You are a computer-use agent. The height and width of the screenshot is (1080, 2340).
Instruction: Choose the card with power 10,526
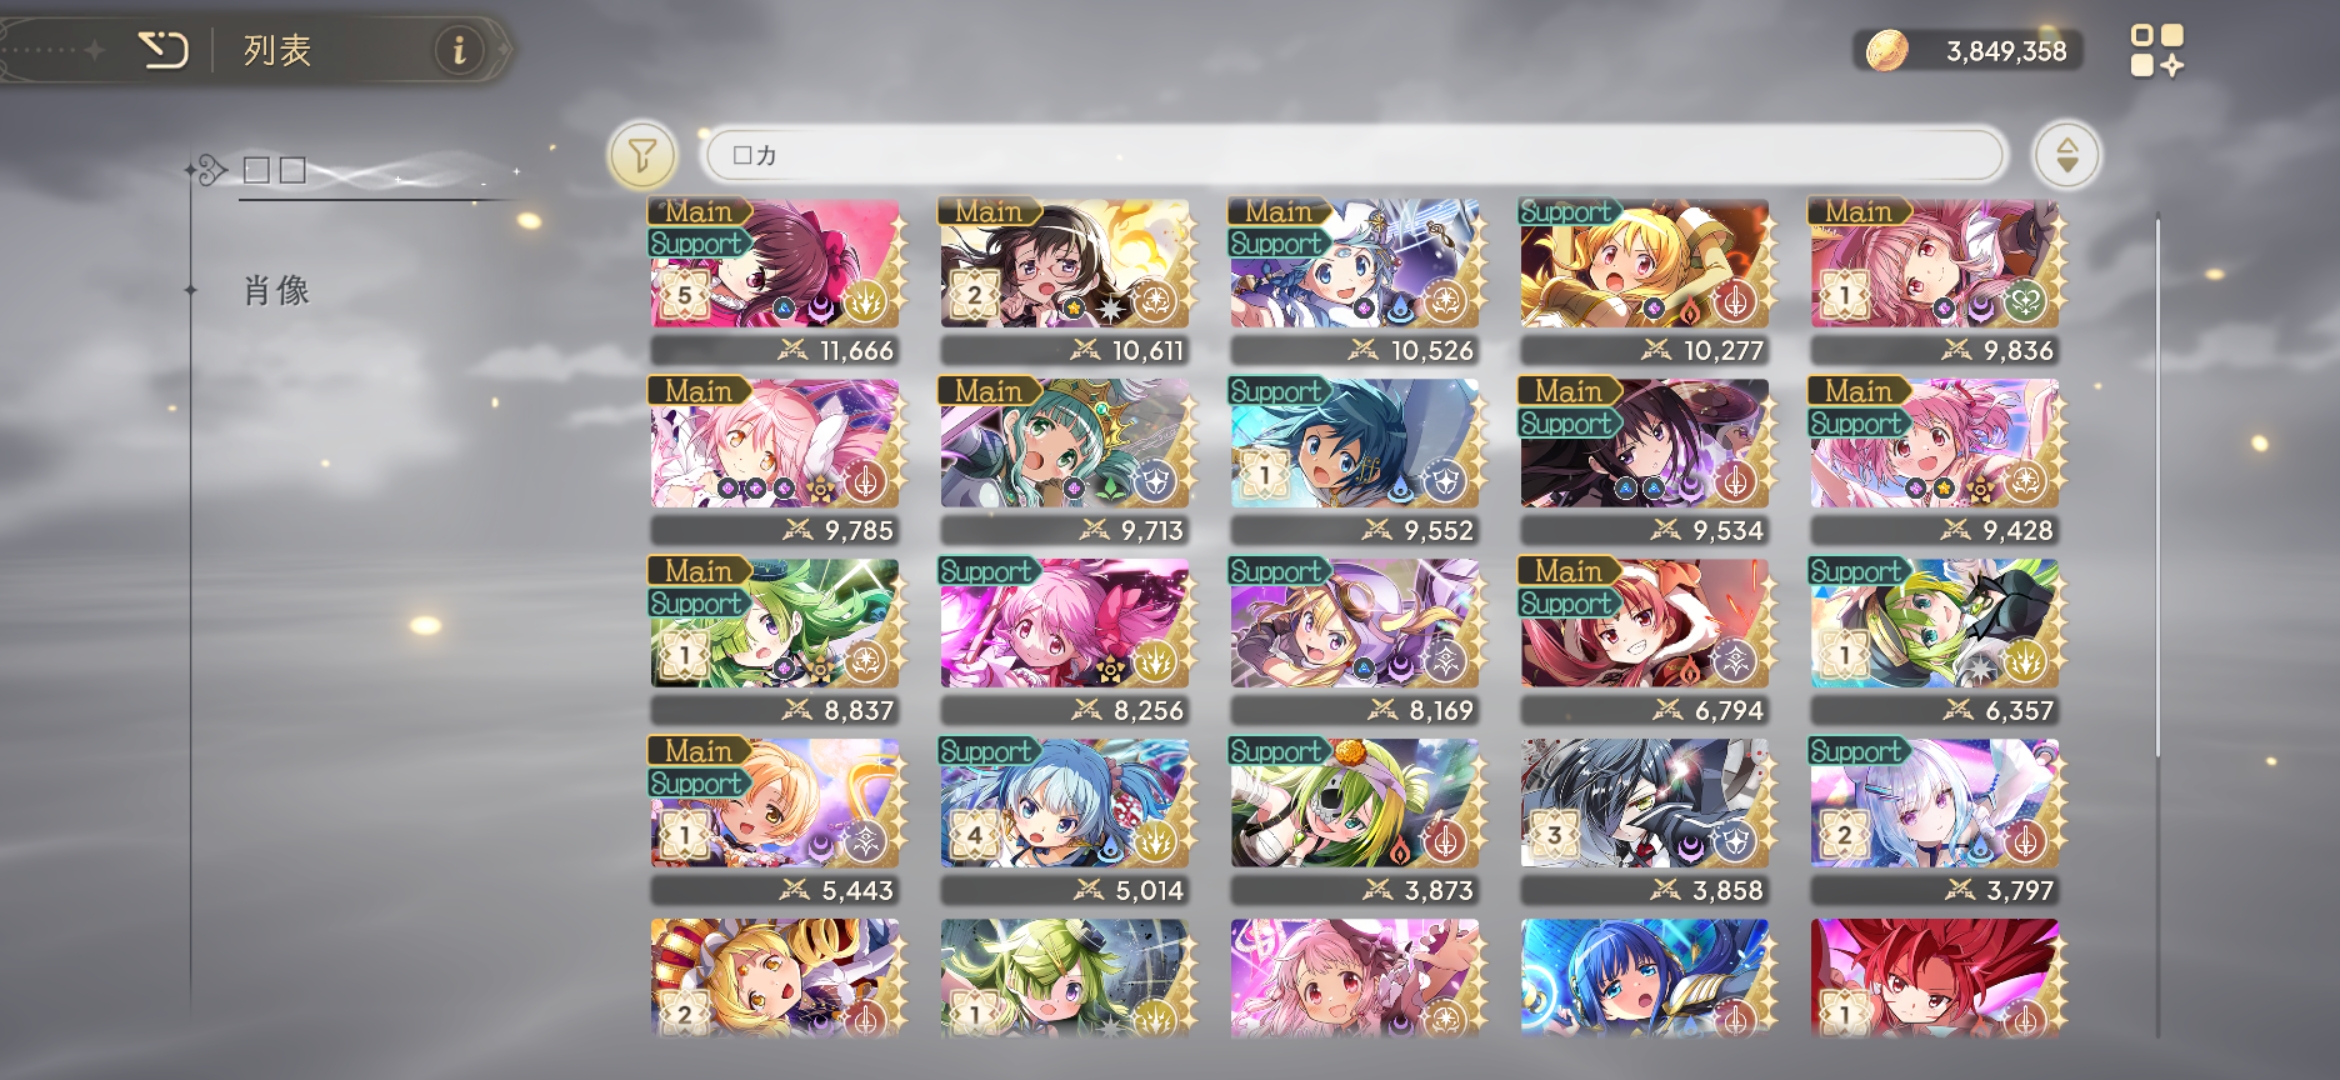pos(1355,281)
